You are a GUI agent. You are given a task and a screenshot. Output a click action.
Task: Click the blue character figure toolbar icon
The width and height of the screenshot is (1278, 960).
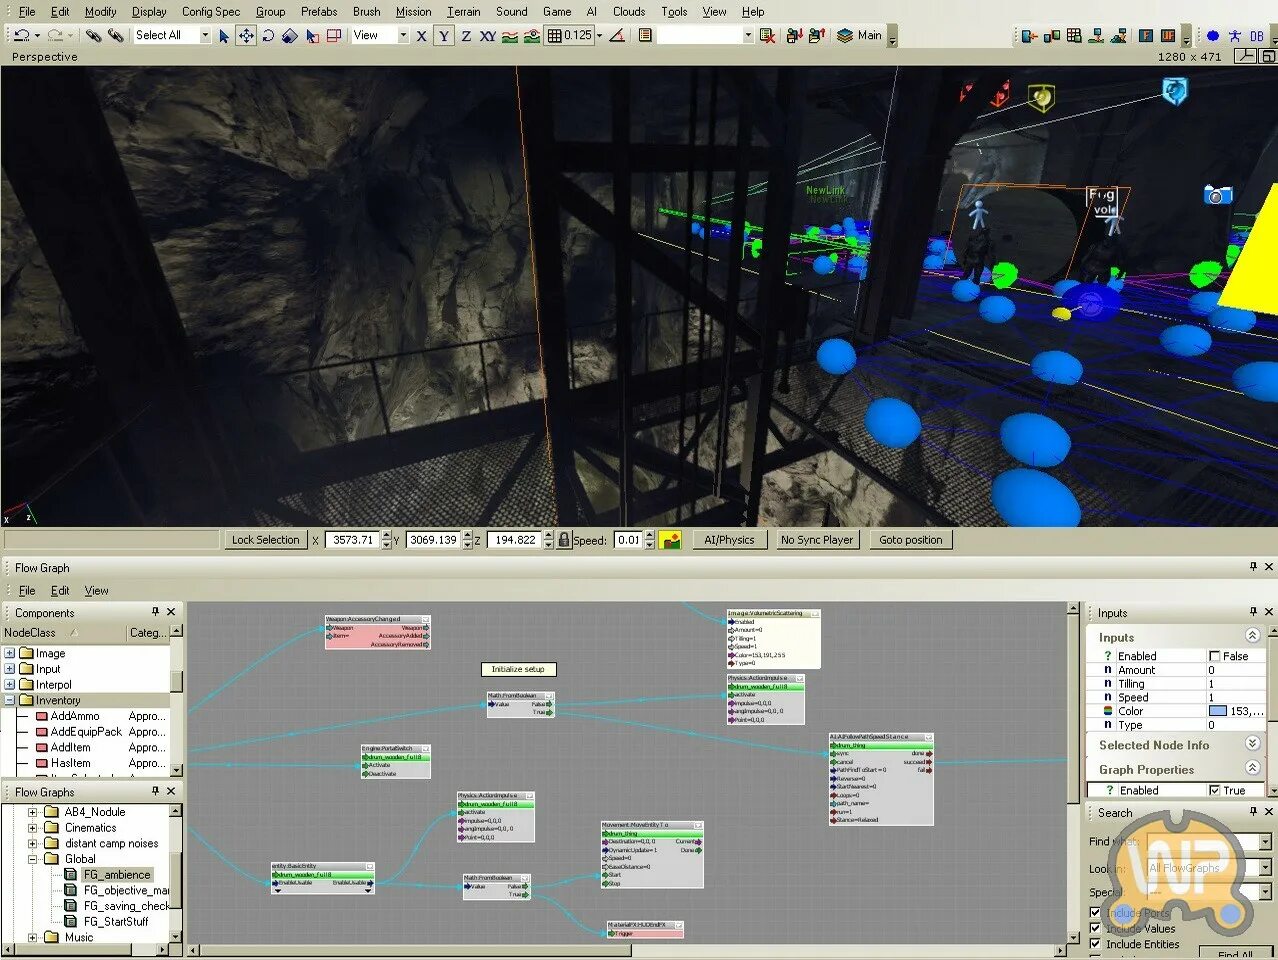coord(1234,35)
